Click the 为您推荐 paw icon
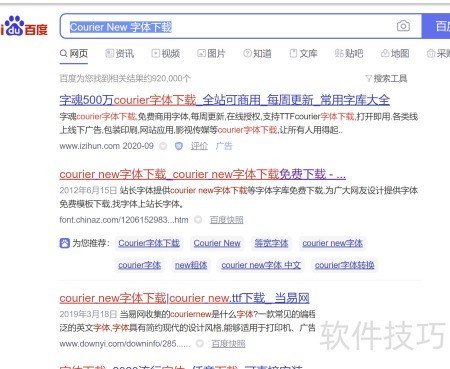The width and height of the screenshot is (450, 369). coord(64,243)
